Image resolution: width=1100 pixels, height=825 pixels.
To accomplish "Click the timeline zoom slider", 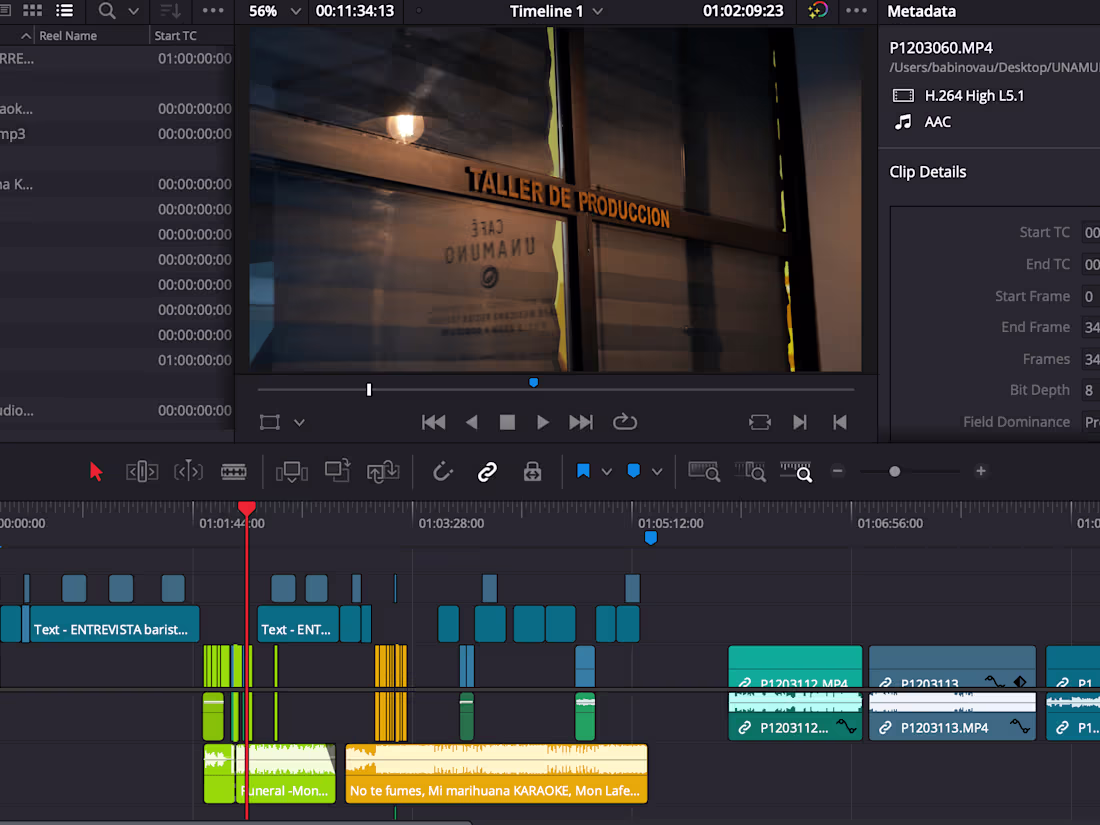I will tap(895, 470).
